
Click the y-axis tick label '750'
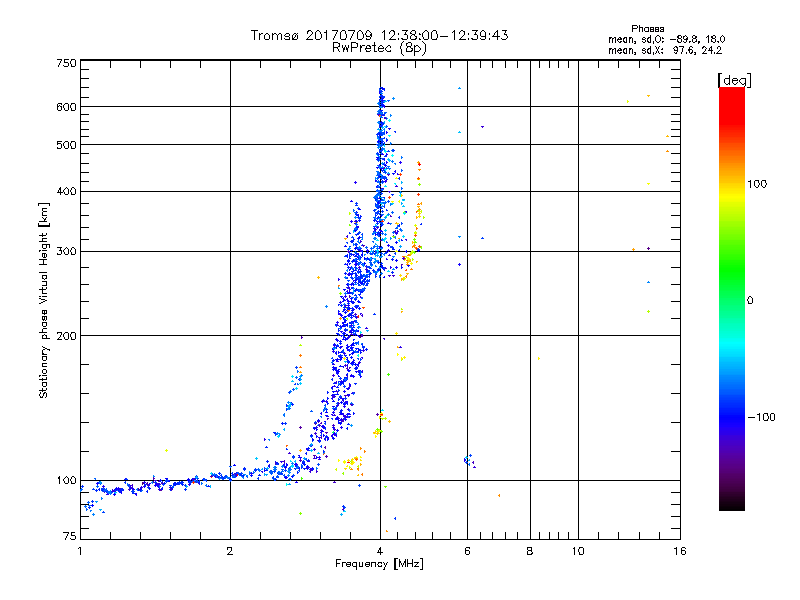(66, 63)
